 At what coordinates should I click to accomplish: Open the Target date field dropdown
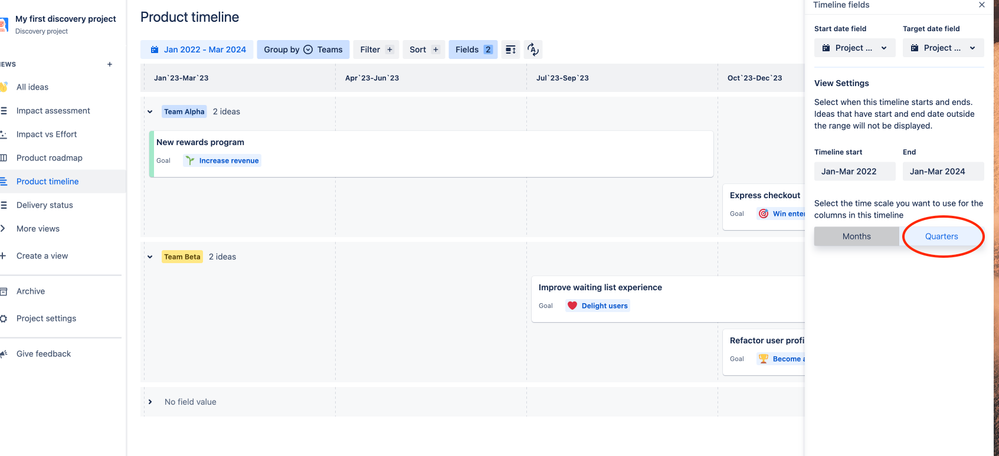coord(944,48)
